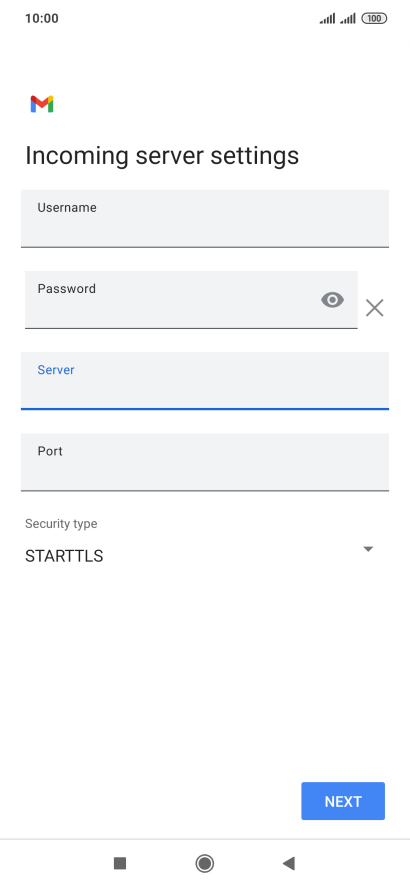Tap the Incoming server settings heading
Image resolution: width=410 pixels, height=888 pixels.
tap(162, 156)
